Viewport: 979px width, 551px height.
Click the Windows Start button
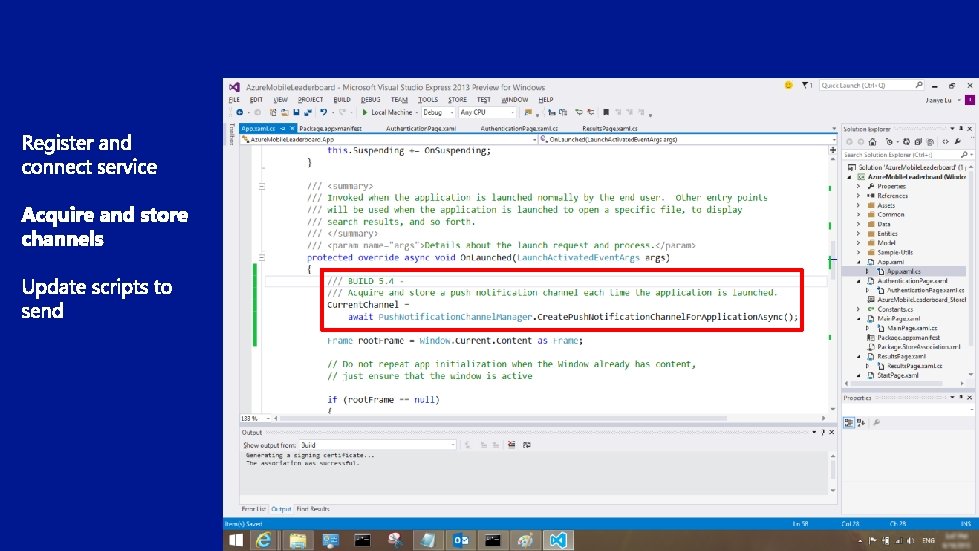(x=235, y=540)
